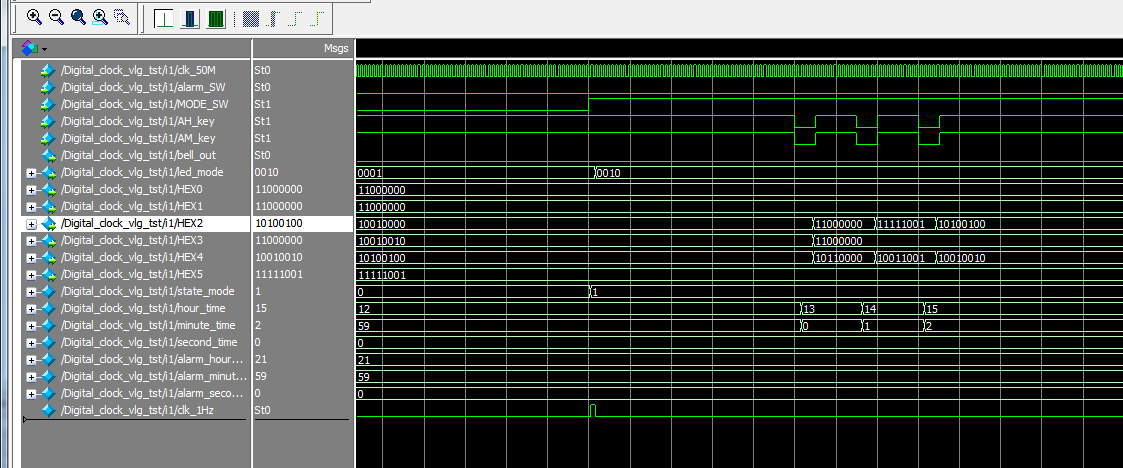Select the AM_key signal row
The height and width of the screenshot is (468, 1123).
coord(136,138)
